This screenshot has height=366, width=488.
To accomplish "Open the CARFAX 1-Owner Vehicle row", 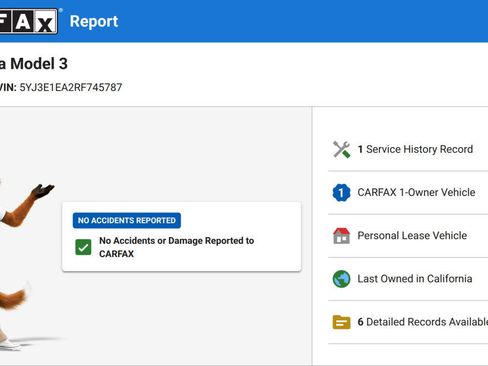I will pyautogui.click(x=408, y=193).
